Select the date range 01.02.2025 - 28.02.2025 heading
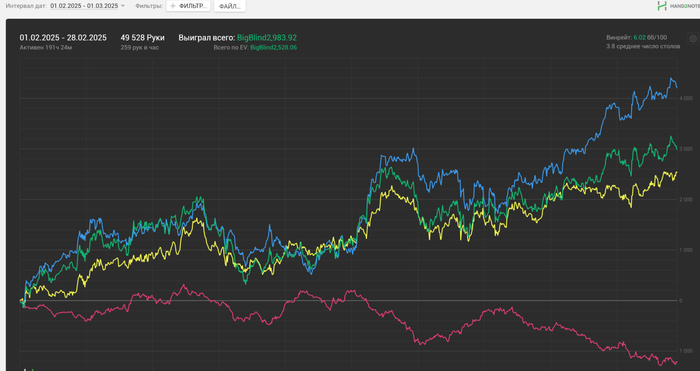Screen dimensions: 700x371 [x=63, y=38]
